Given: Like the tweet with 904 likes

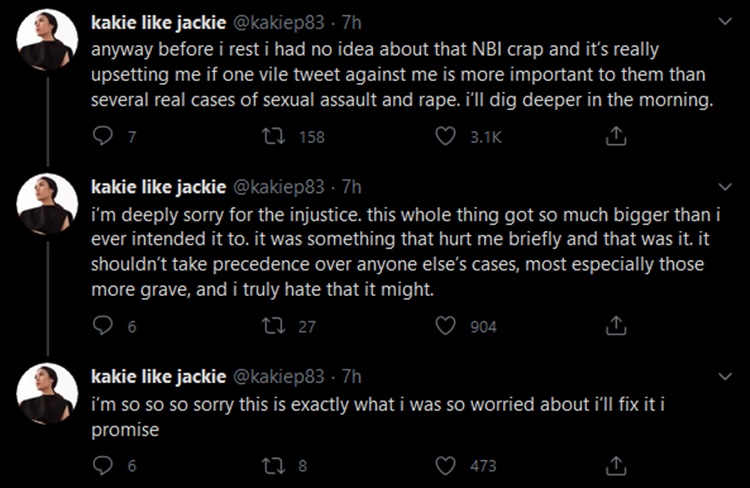Looking at the screenshot, I should tap(445, 326).
